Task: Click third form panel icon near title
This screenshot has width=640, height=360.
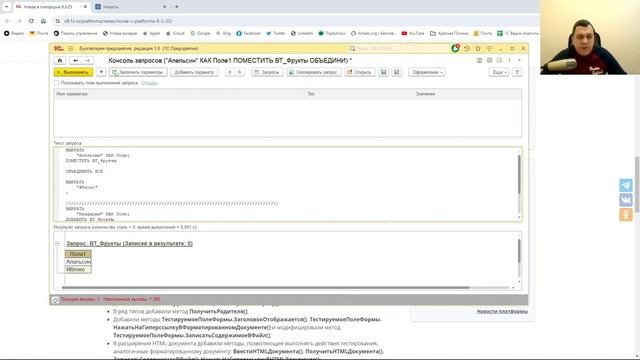Action: click(x=499, y=60)
